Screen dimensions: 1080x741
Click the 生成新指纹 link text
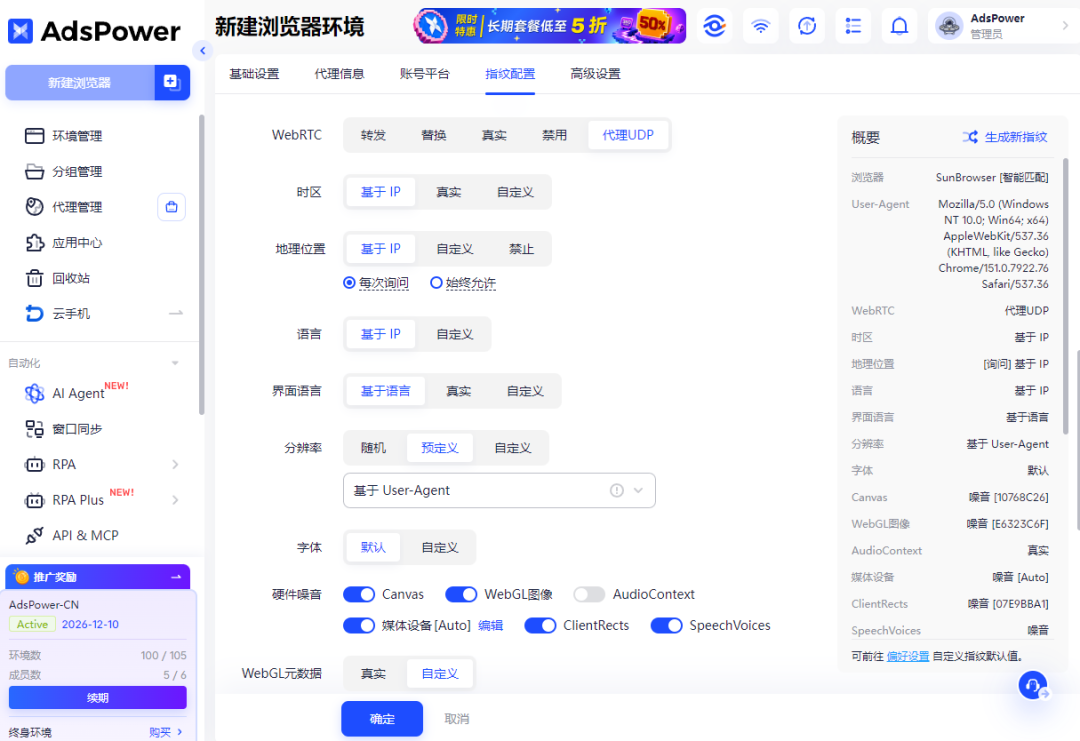pyautogui.click(x=1016, y=137)
